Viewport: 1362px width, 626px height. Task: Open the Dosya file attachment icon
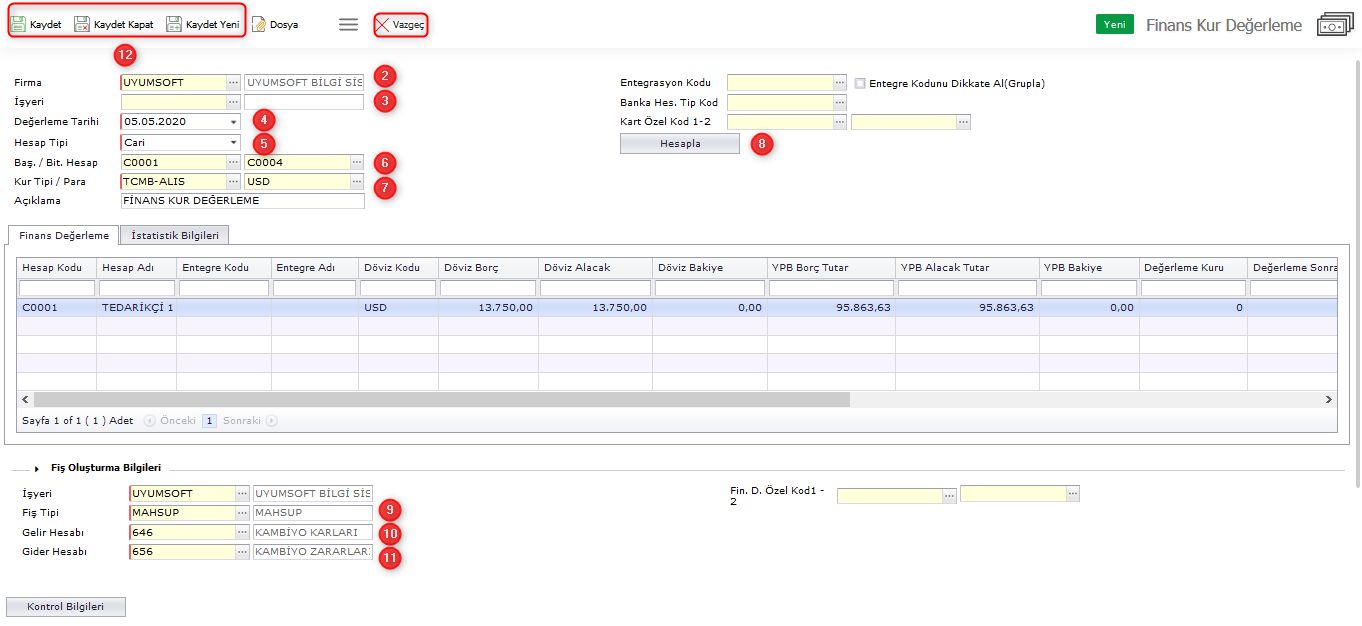(x=259, y=24)
